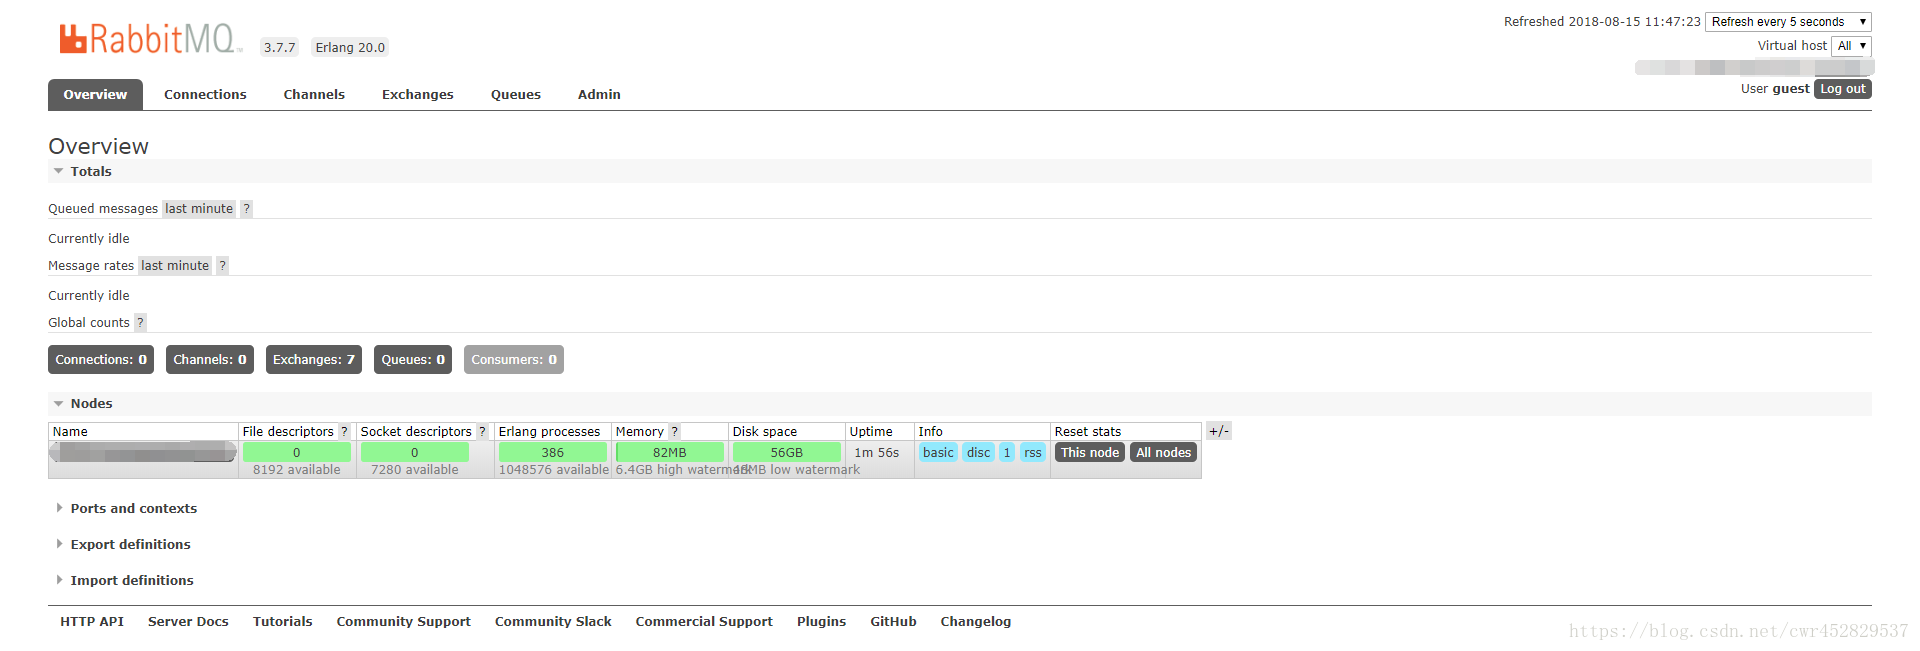1920x651 pixels.
Task: Toggle node columns with +/- control
Action: tap(1218, 431)
